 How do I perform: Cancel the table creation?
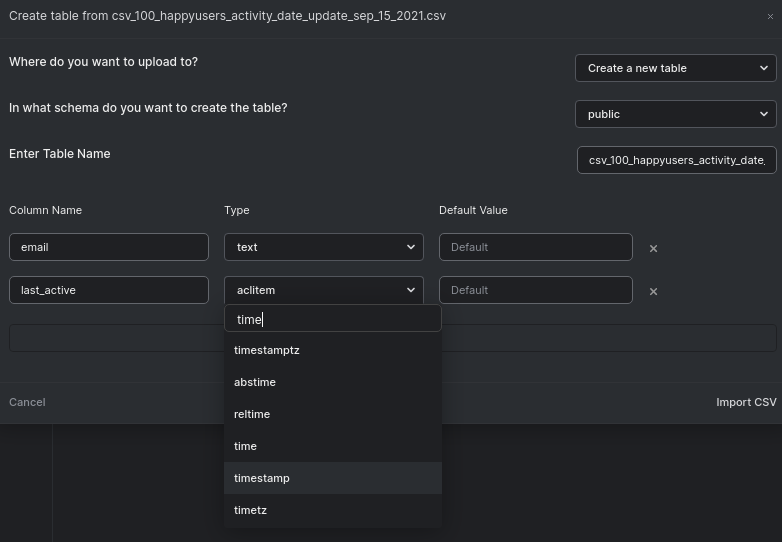[27, 402]
